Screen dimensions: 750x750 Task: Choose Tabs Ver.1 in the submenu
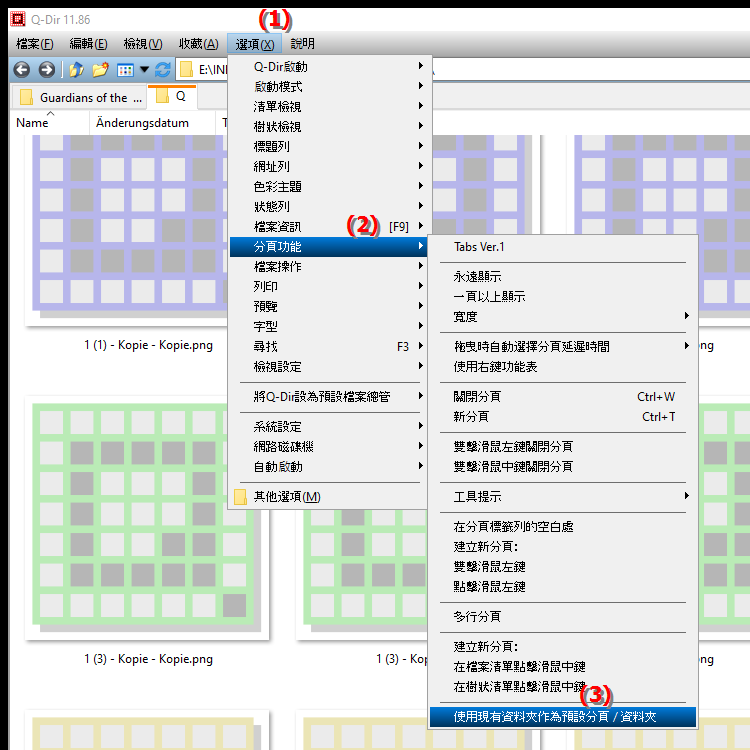563,247
